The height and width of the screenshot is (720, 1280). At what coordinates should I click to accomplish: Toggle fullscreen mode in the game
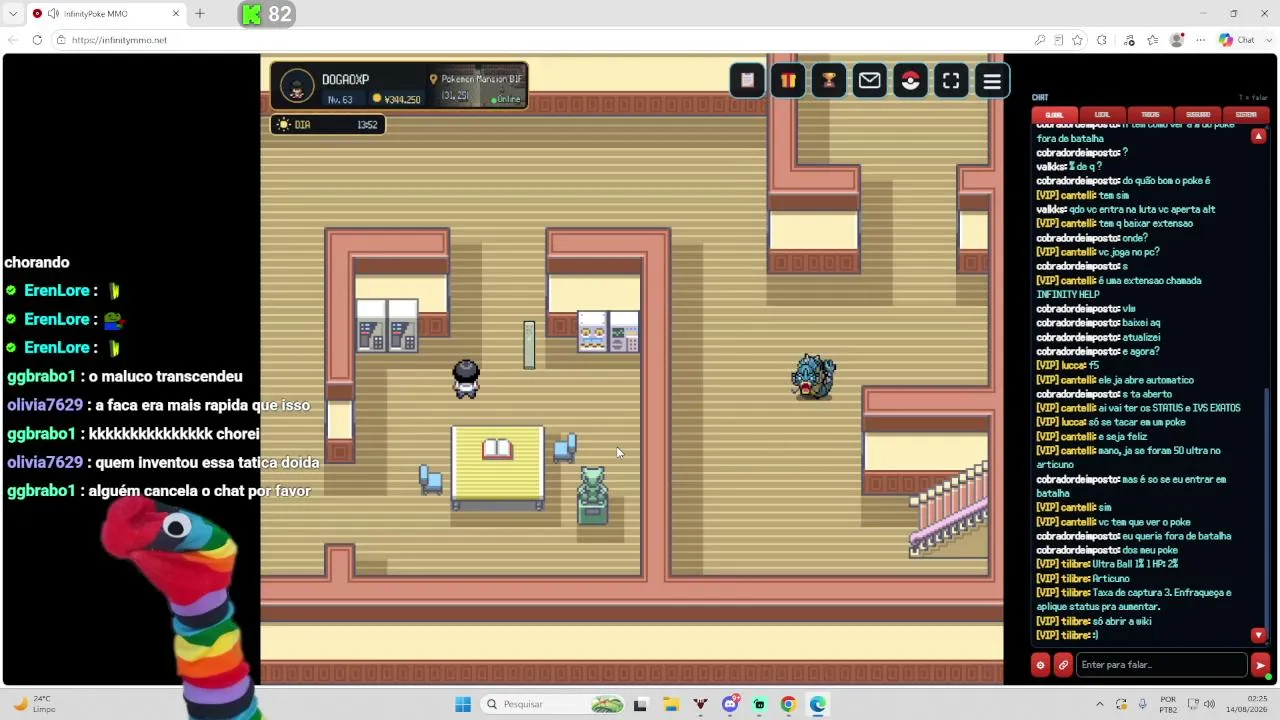click(951, 81)
